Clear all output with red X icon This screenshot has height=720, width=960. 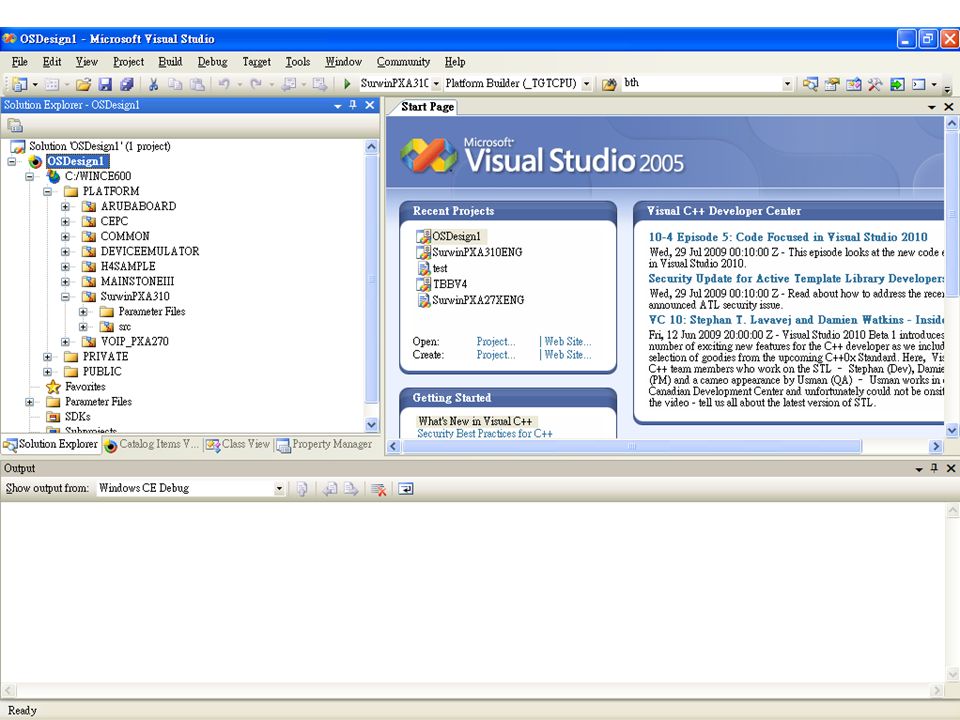coord(378,489)
